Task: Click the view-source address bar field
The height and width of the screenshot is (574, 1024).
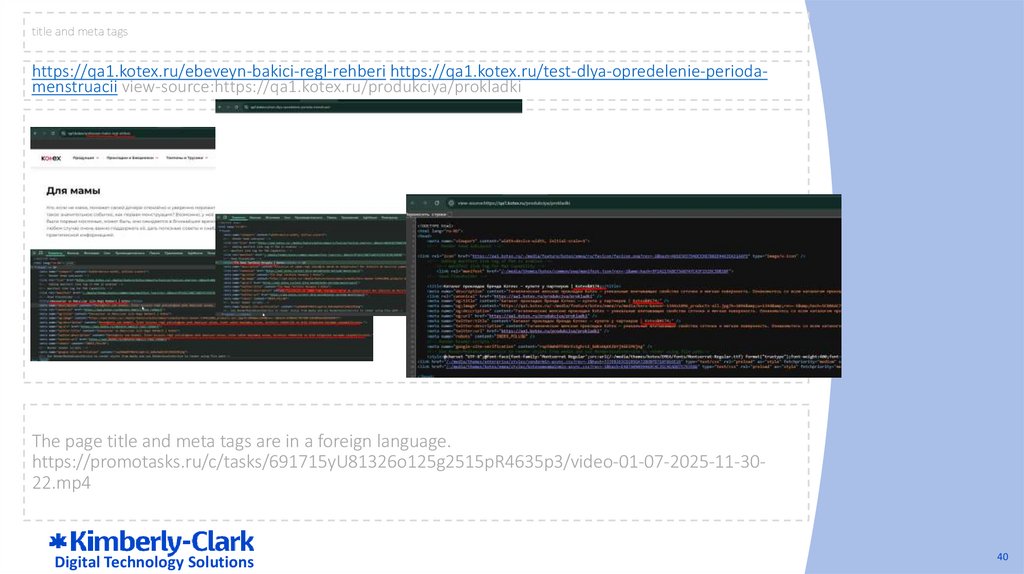Action: click(643, 203)
